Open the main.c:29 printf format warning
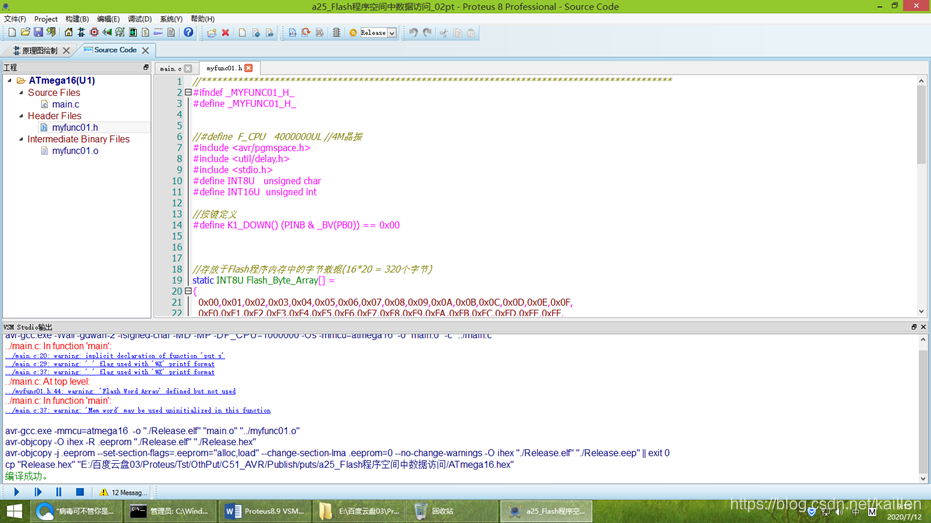This screenshot has height=523, width=931. [x=110, y=364]
